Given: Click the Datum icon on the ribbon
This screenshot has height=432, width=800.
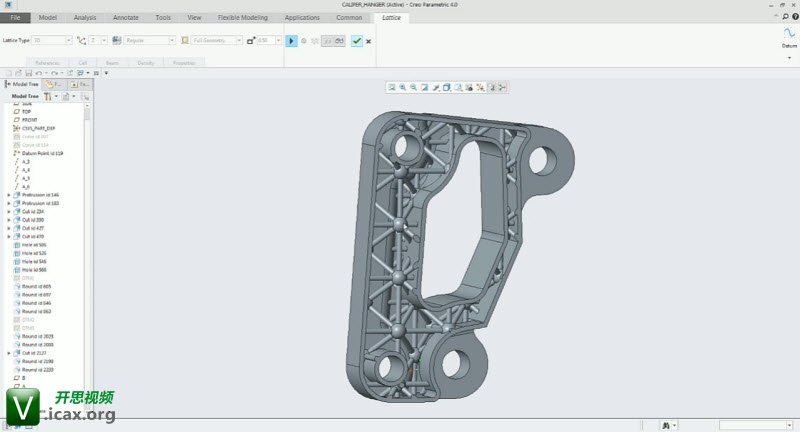Looking at the screenshot, I should [789, 32].
